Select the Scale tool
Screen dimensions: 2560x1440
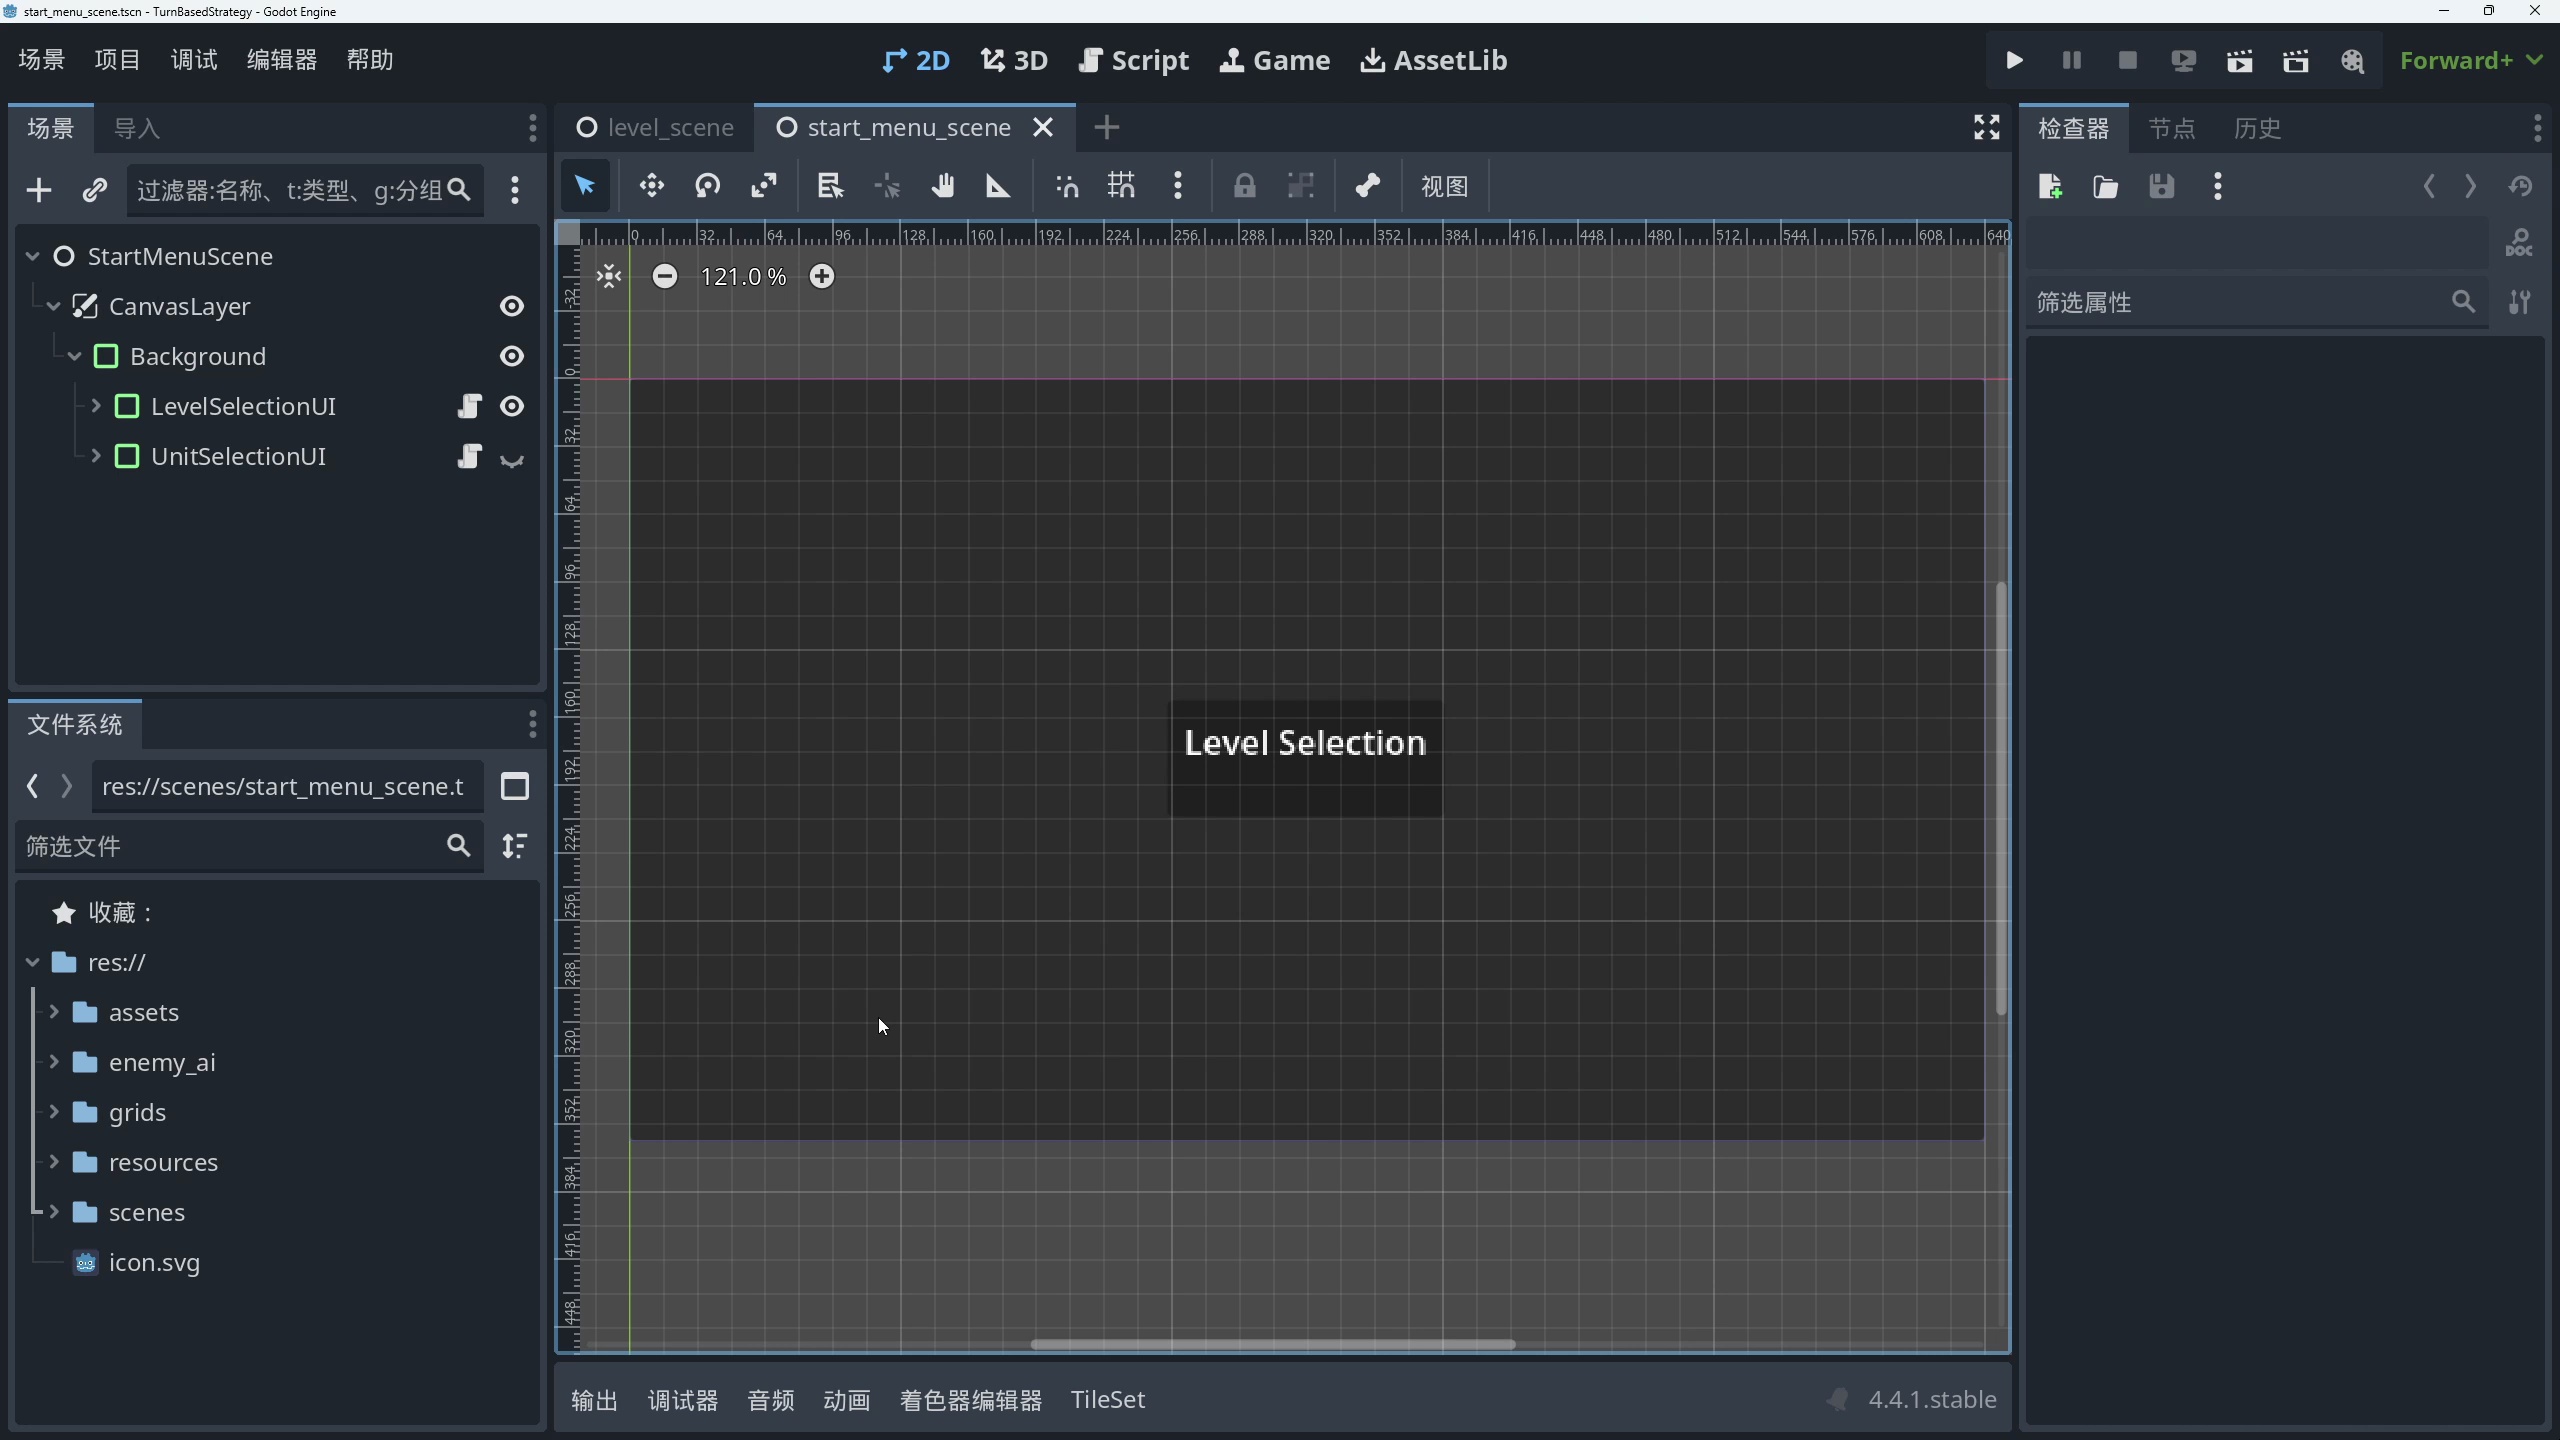pyautogui.click(x=763, y=186)
